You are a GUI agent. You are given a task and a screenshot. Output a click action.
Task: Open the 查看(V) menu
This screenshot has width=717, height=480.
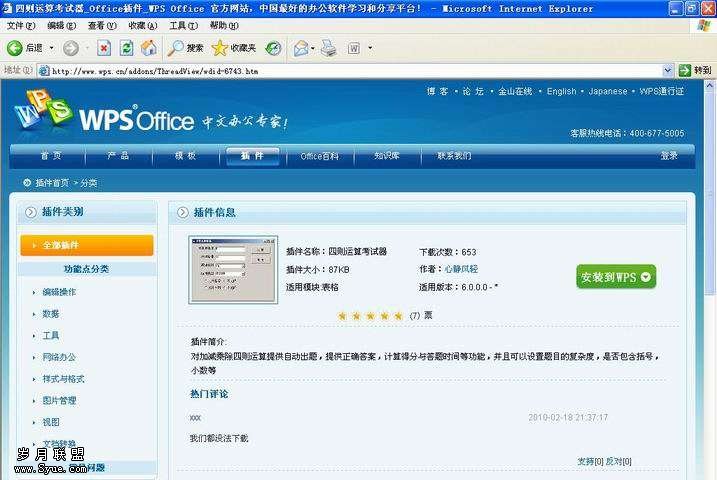(x=102, y=26)
